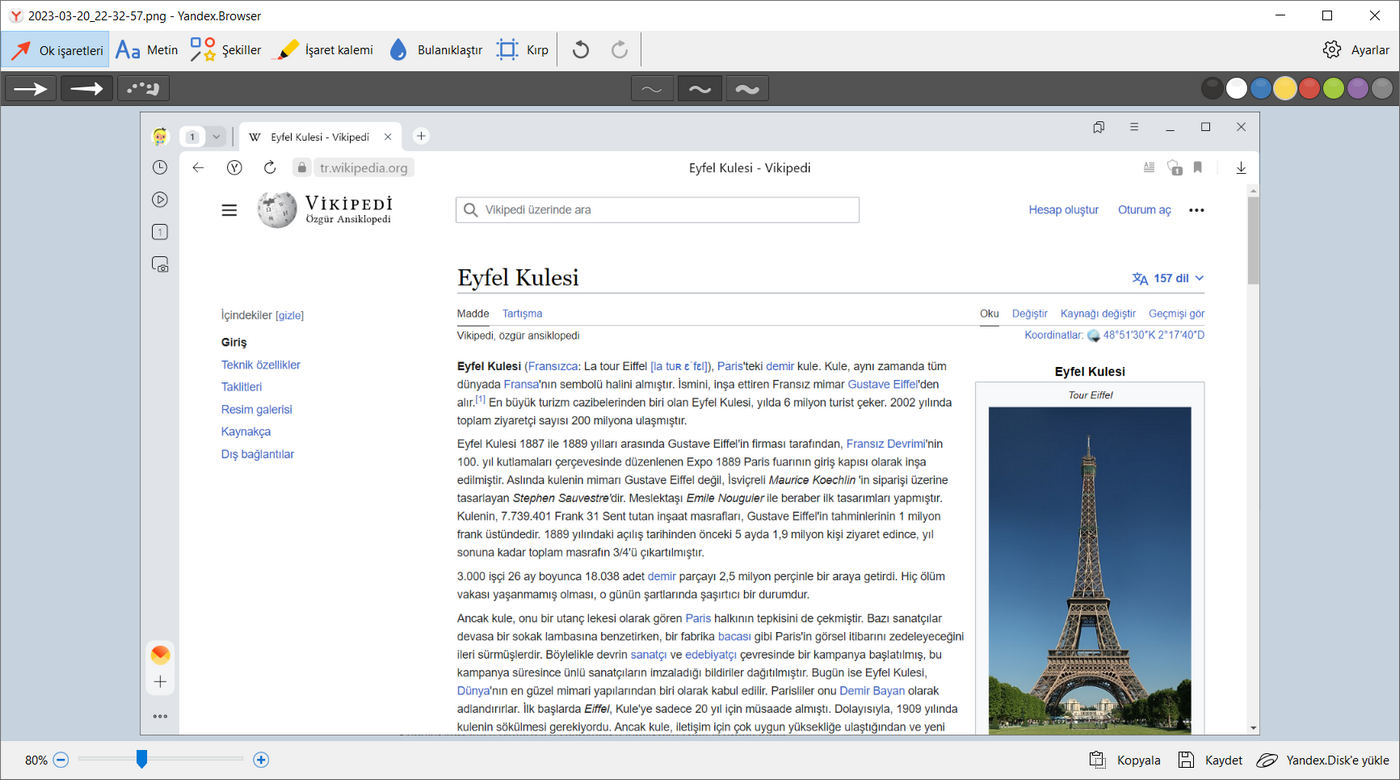Image resolution: width=1400 pixels, height=780 pixels.
Task: Click the zoom slider handle
Action: [142, 760]
